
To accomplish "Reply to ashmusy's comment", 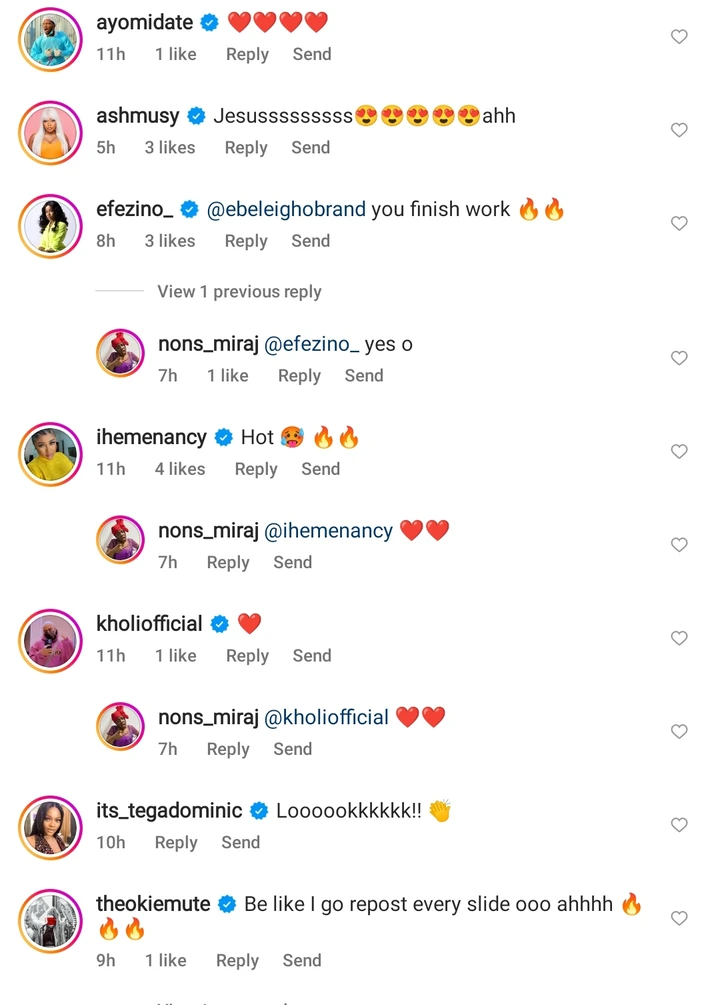I will (x=246, y=147).
